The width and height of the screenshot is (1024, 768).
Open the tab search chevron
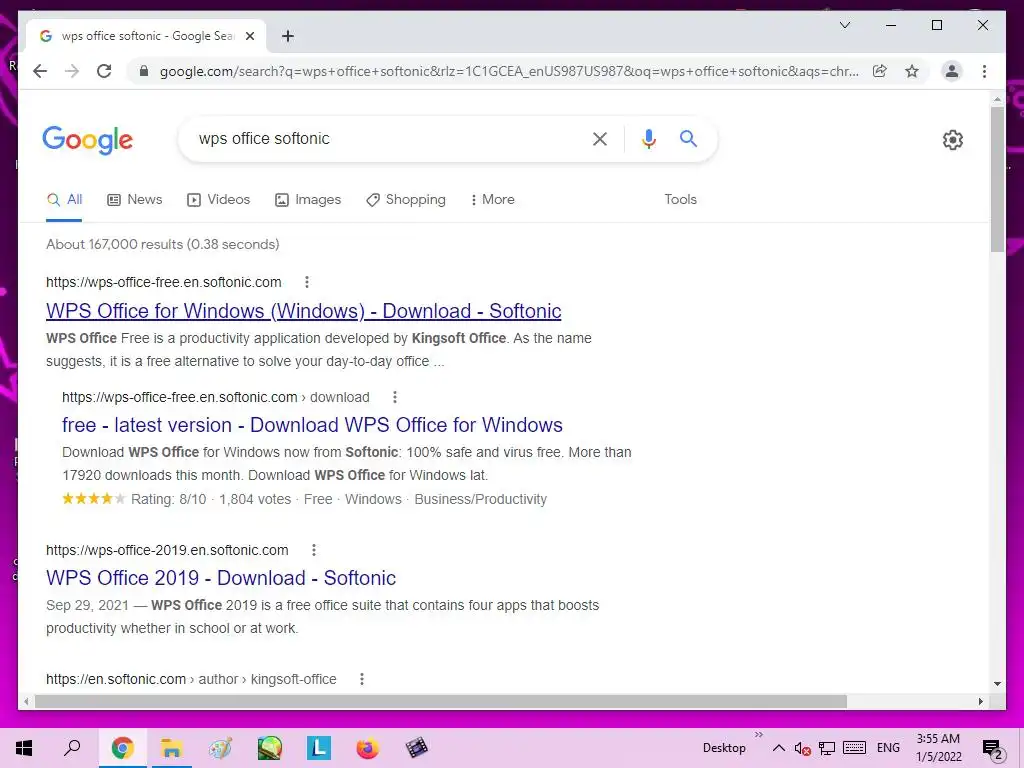tap(844, 25)
